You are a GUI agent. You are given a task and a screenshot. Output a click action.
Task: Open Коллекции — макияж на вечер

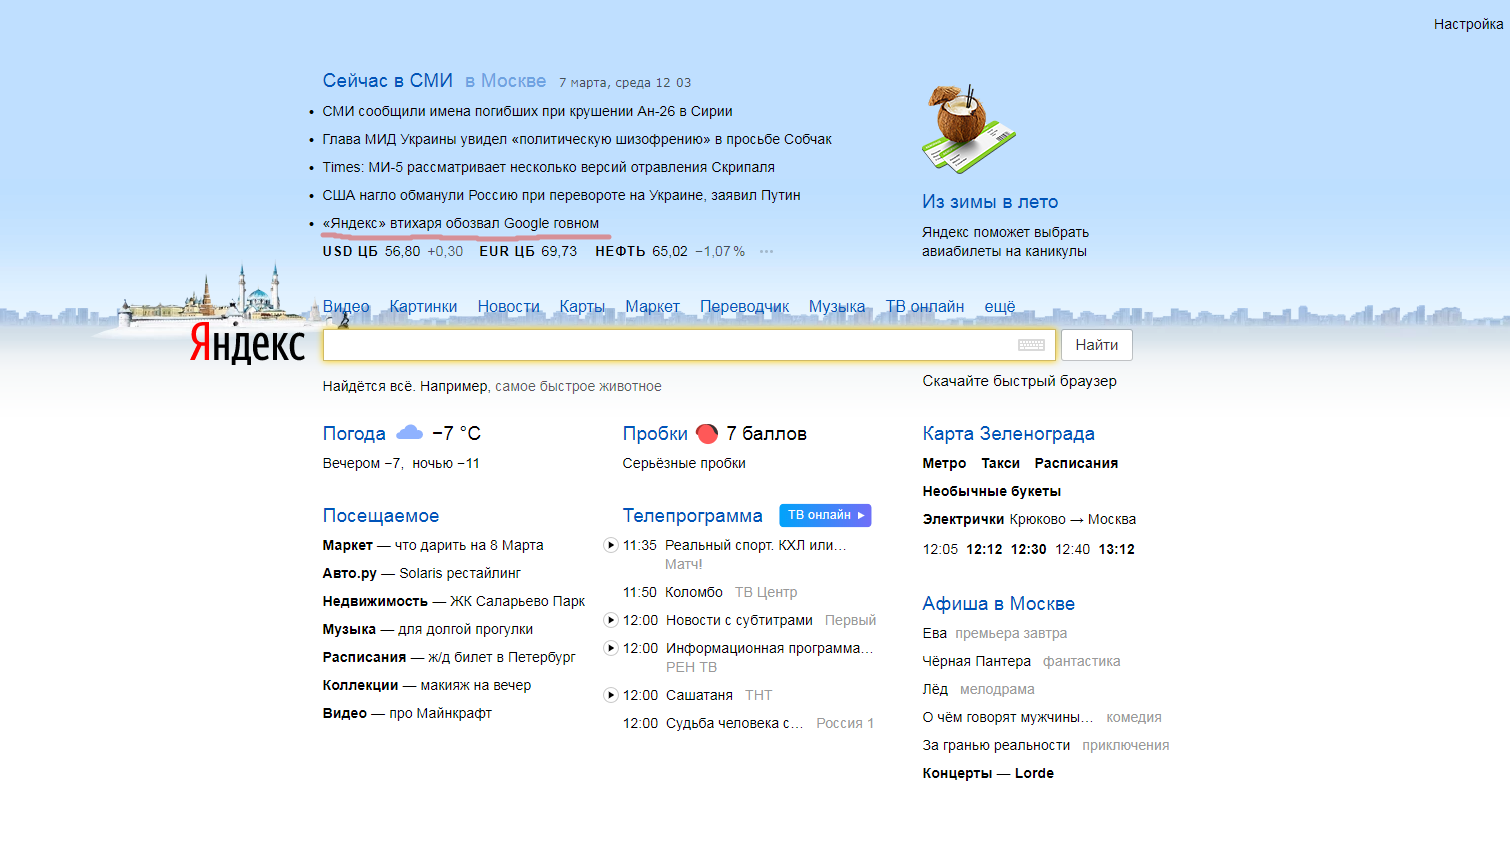coord(426,685)
